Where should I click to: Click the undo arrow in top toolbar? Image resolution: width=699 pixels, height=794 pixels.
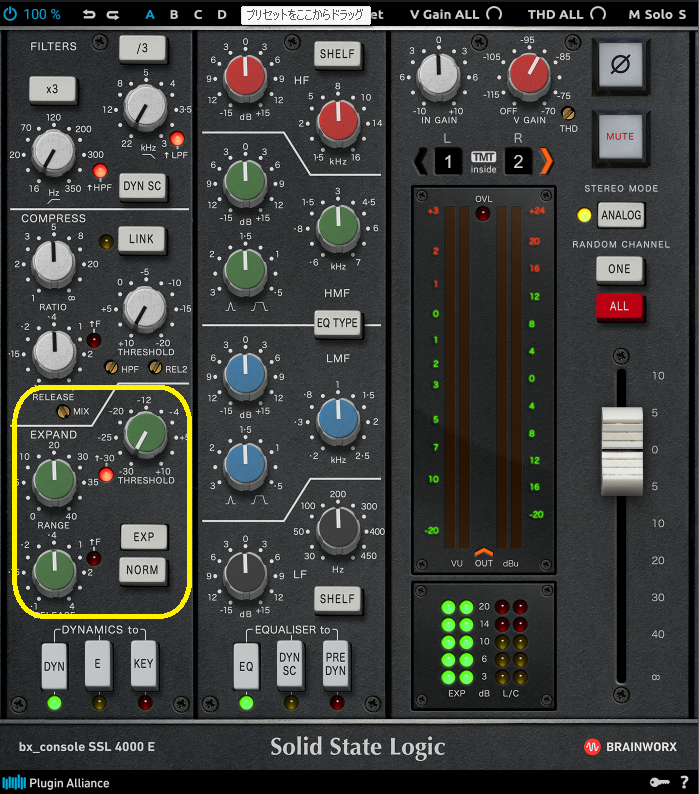pos(89,15)
